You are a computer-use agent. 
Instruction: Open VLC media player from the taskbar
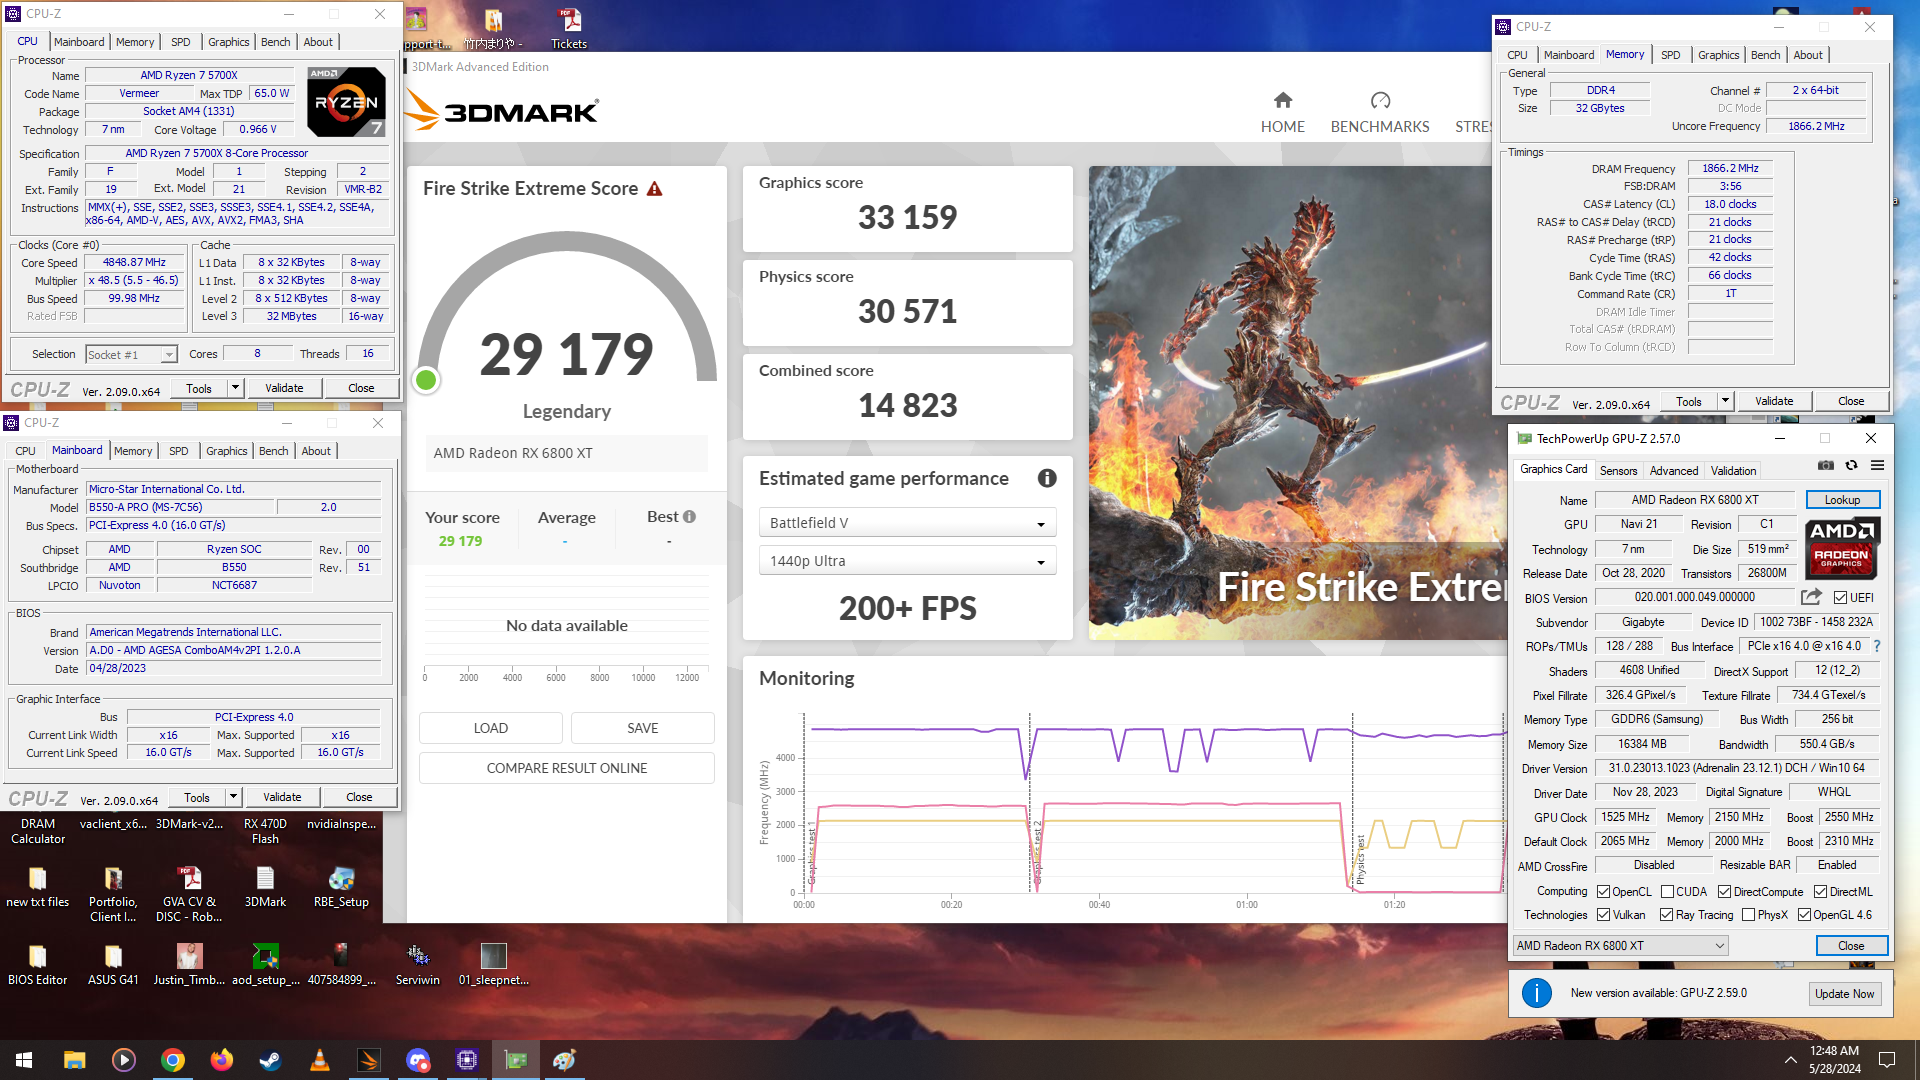coord(320,1060)
